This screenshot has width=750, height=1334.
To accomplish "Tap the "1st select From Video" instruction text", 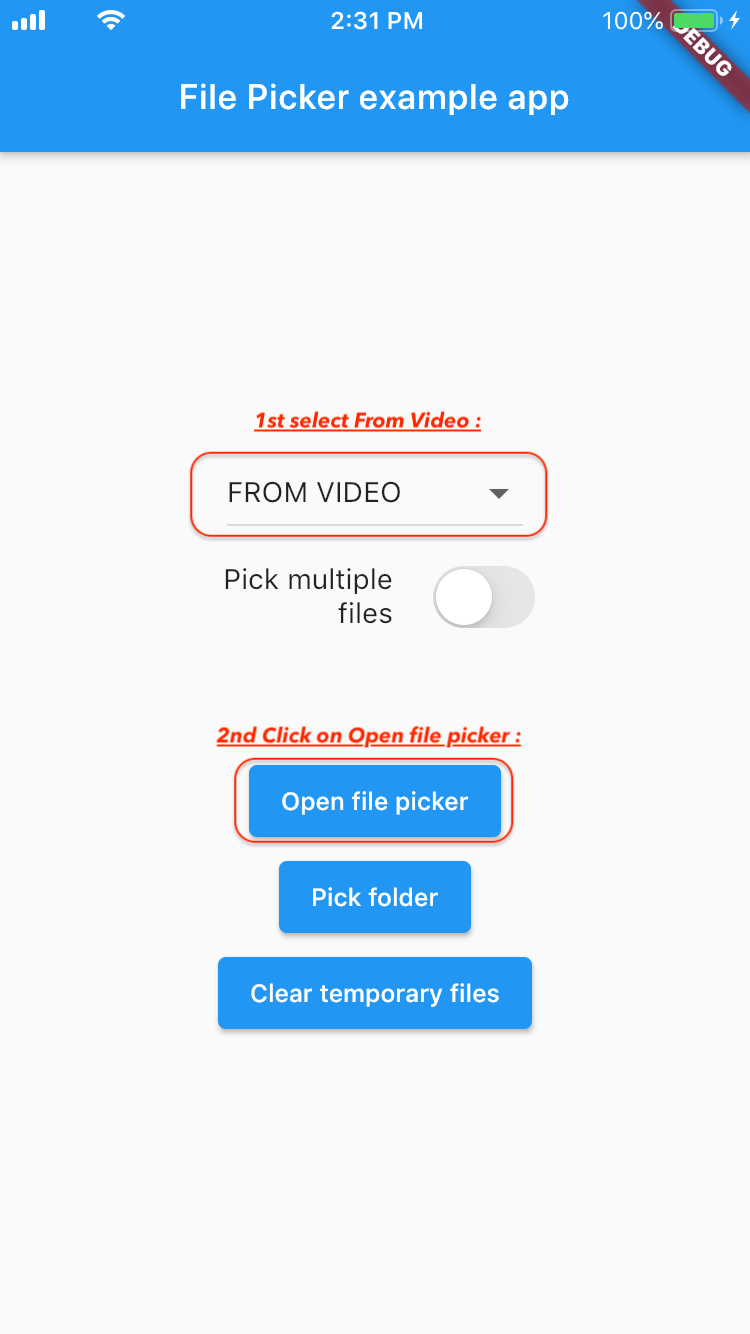I will 367,419.
